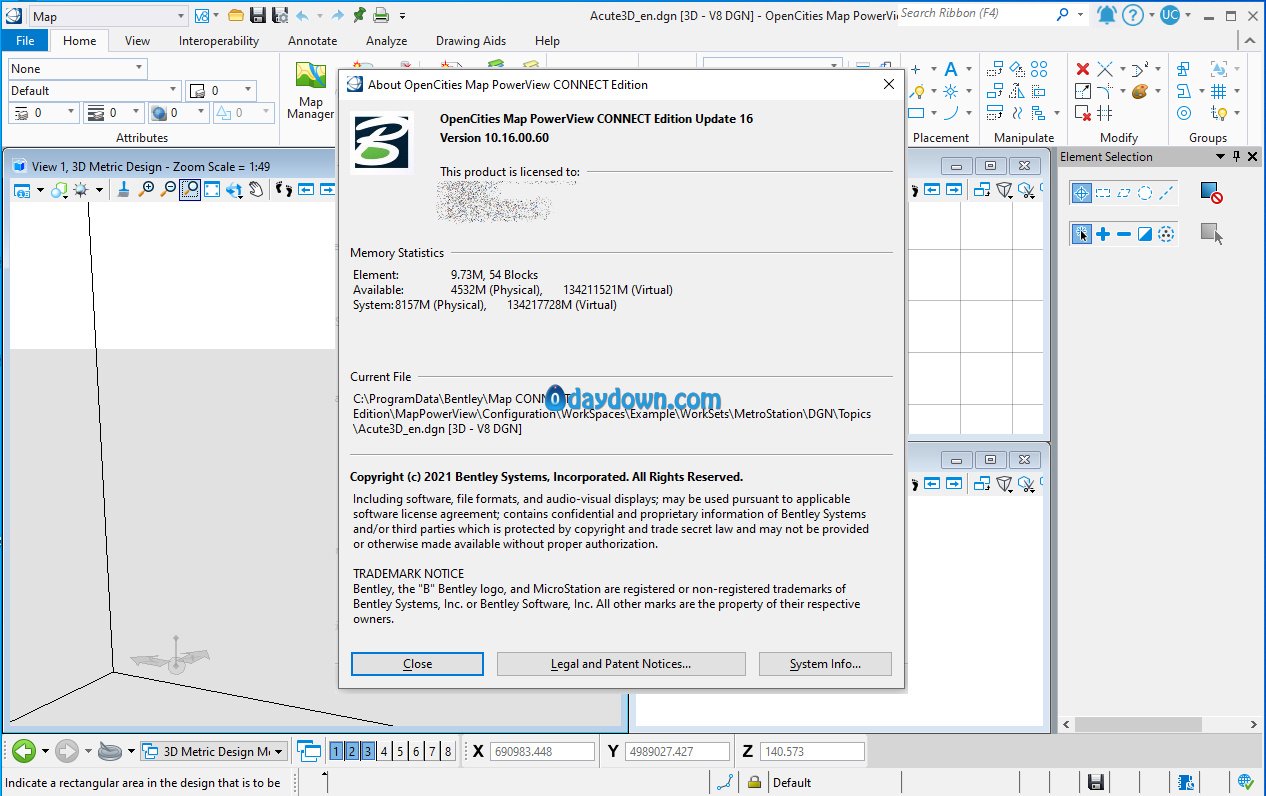Select the Place Text A tool

(951, 69)
